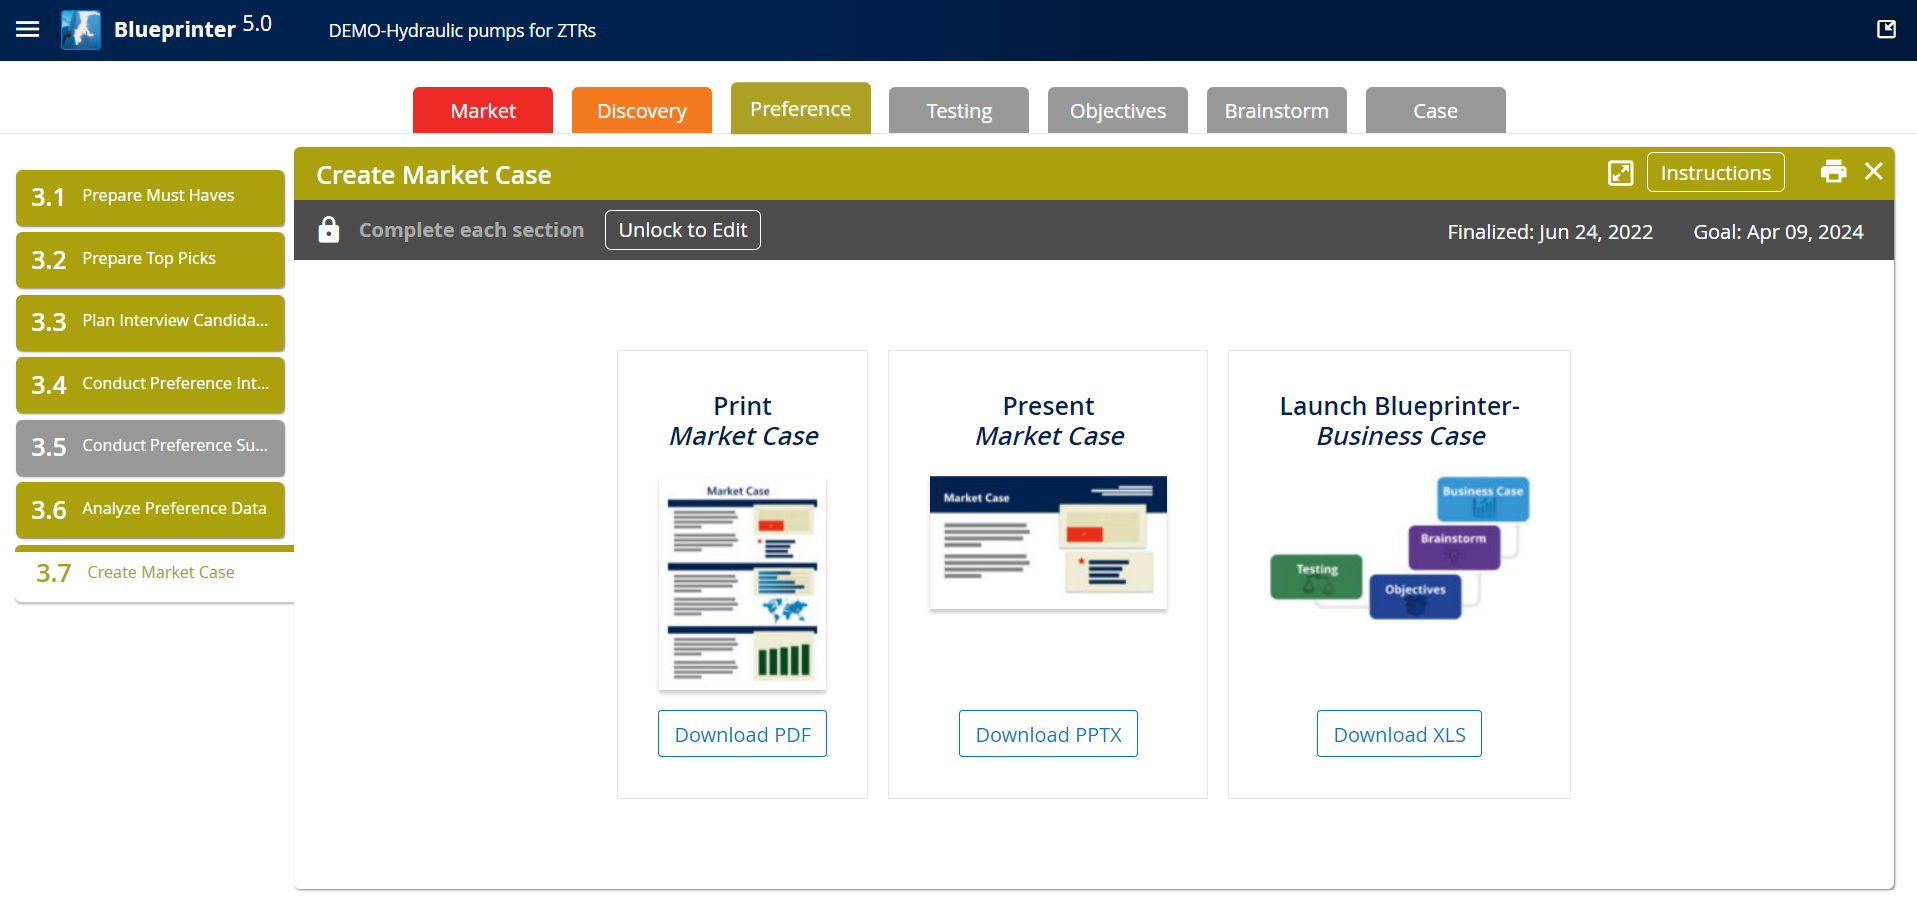Click the project title DEMO-Hydraulic pumps for ZTRs

462,30
